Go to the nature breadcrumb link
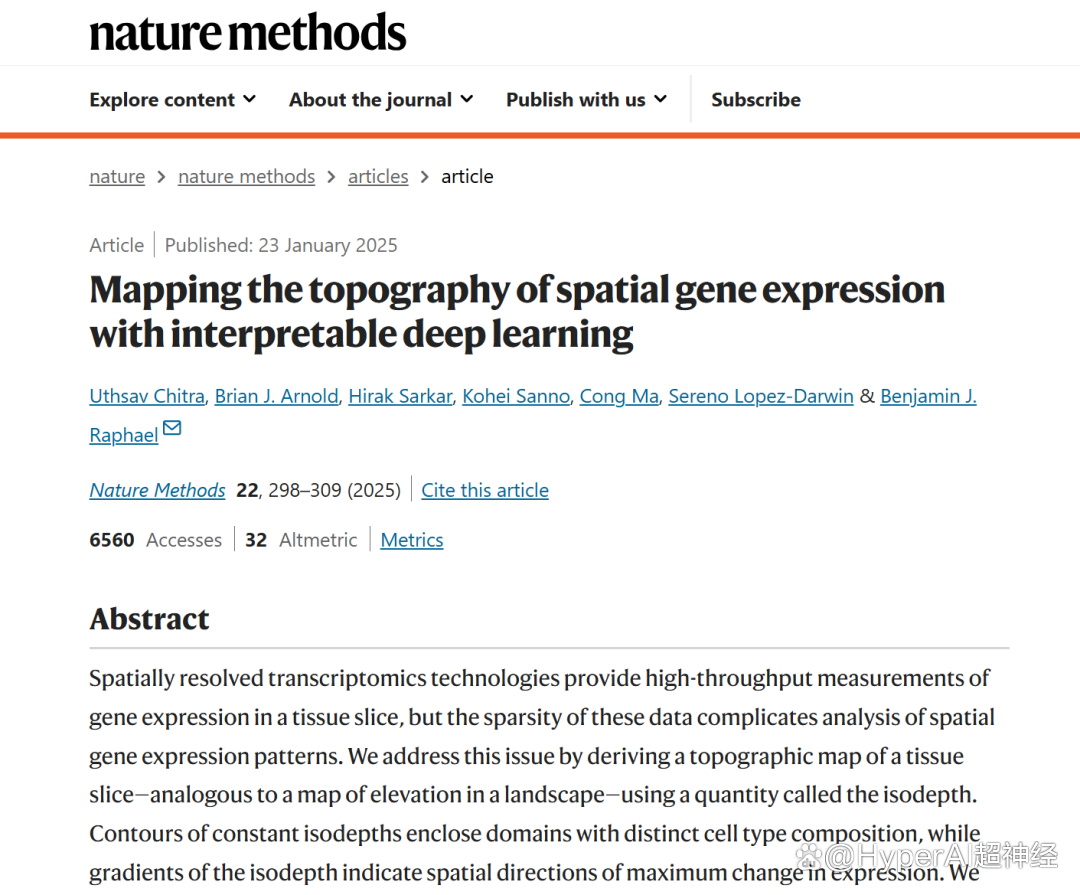The height and width of the screenshot is (895, 1080). click(117, 177)
